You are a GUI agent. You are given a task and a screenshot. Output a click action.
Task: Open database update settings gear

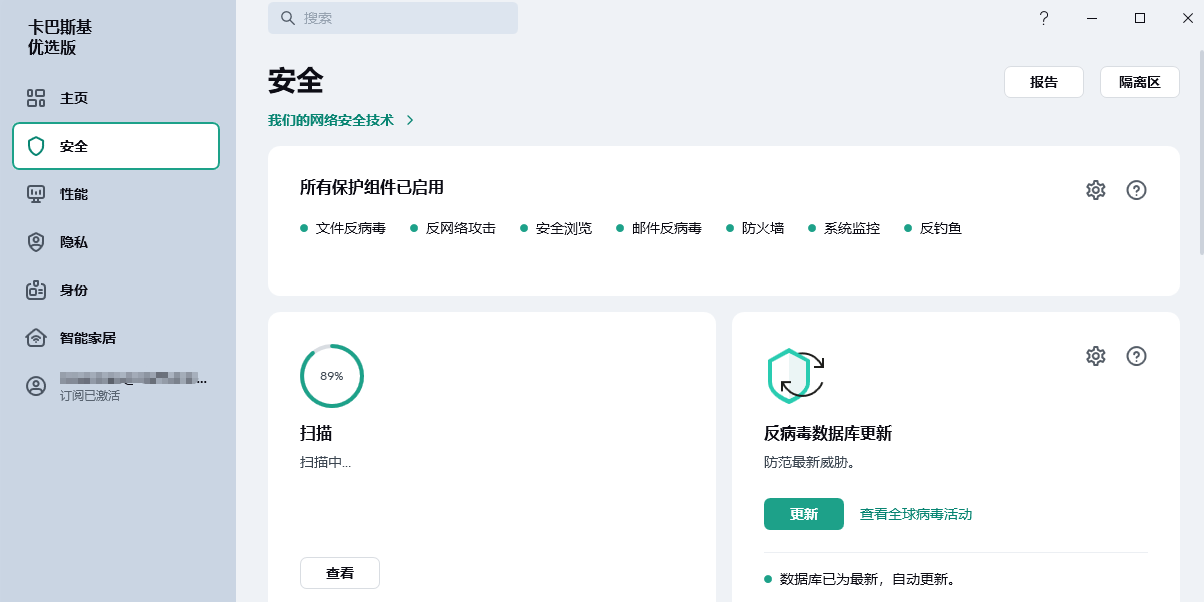click(x=1096, y=356)
